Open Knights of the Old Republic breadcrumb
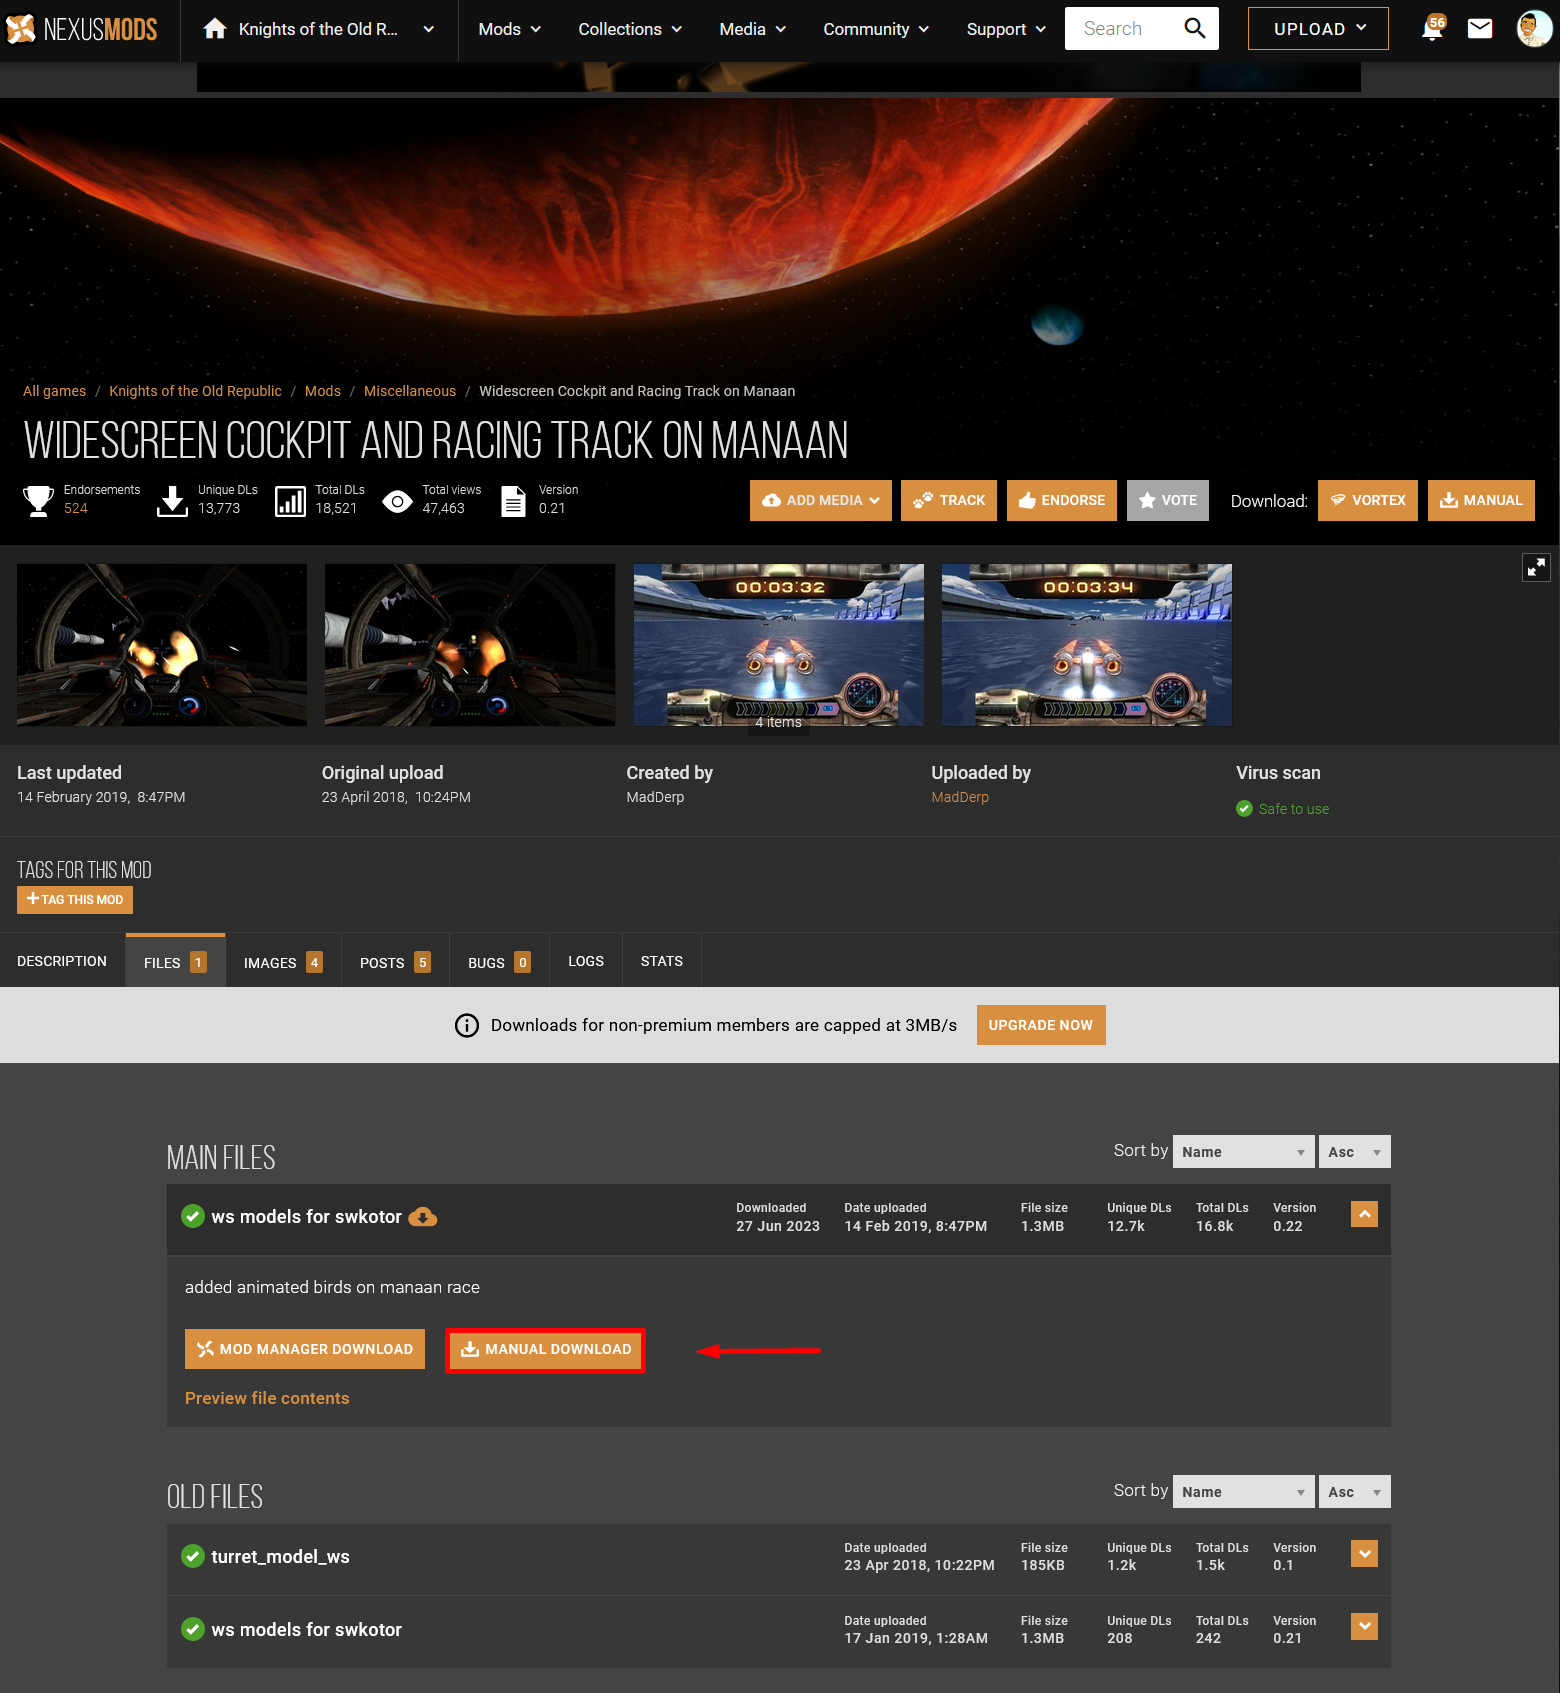 [195, 391]
